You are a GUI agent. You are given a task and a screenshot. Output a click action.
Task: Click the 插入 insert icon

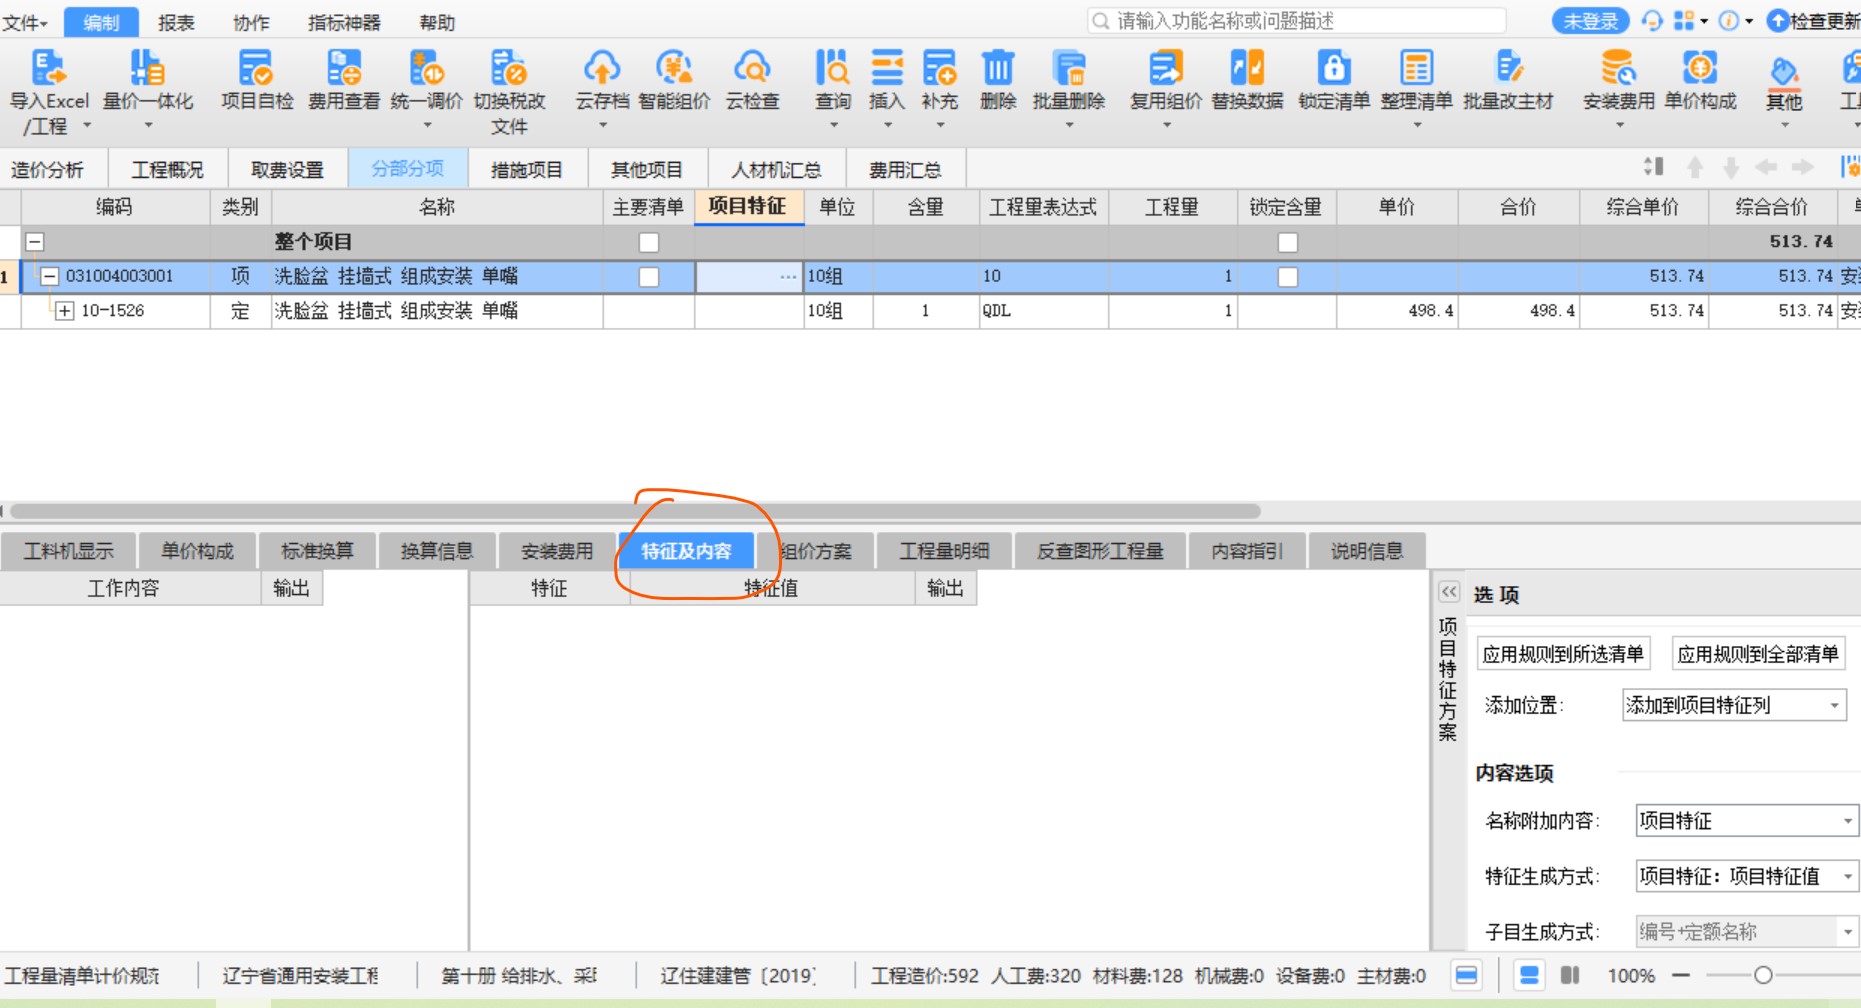(886, 68)
